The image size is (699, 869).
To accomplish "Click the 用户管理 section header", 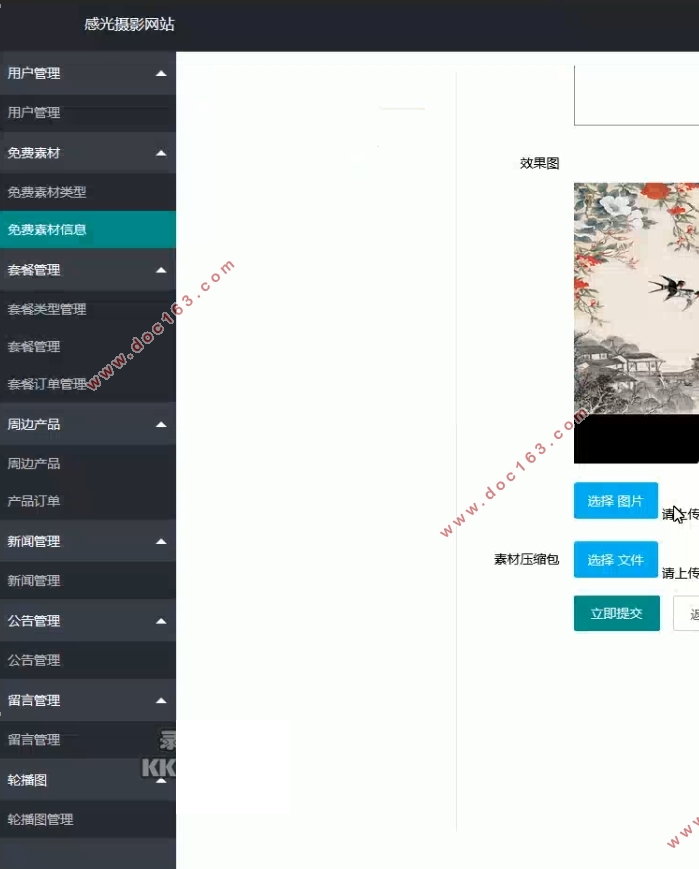I will (x=88, y=73).
